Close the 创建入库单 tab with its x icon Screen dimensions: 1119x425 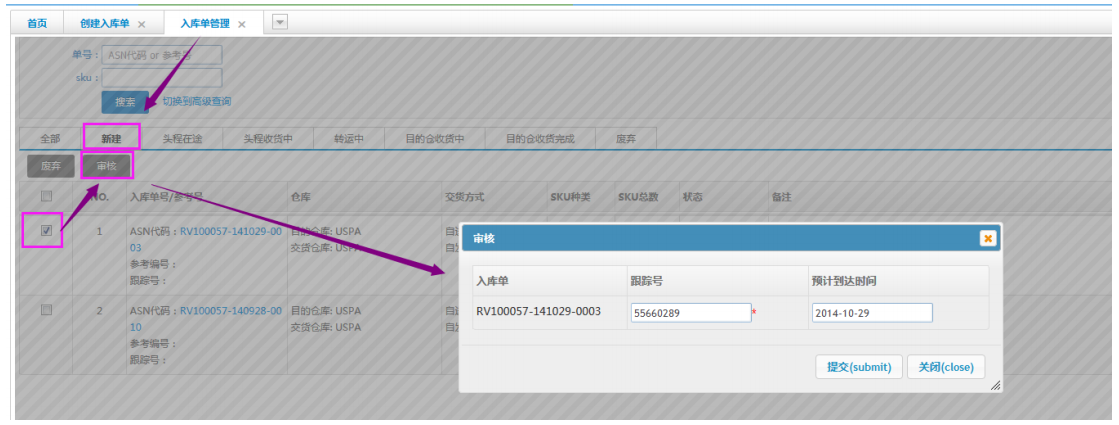pos(141,24)
